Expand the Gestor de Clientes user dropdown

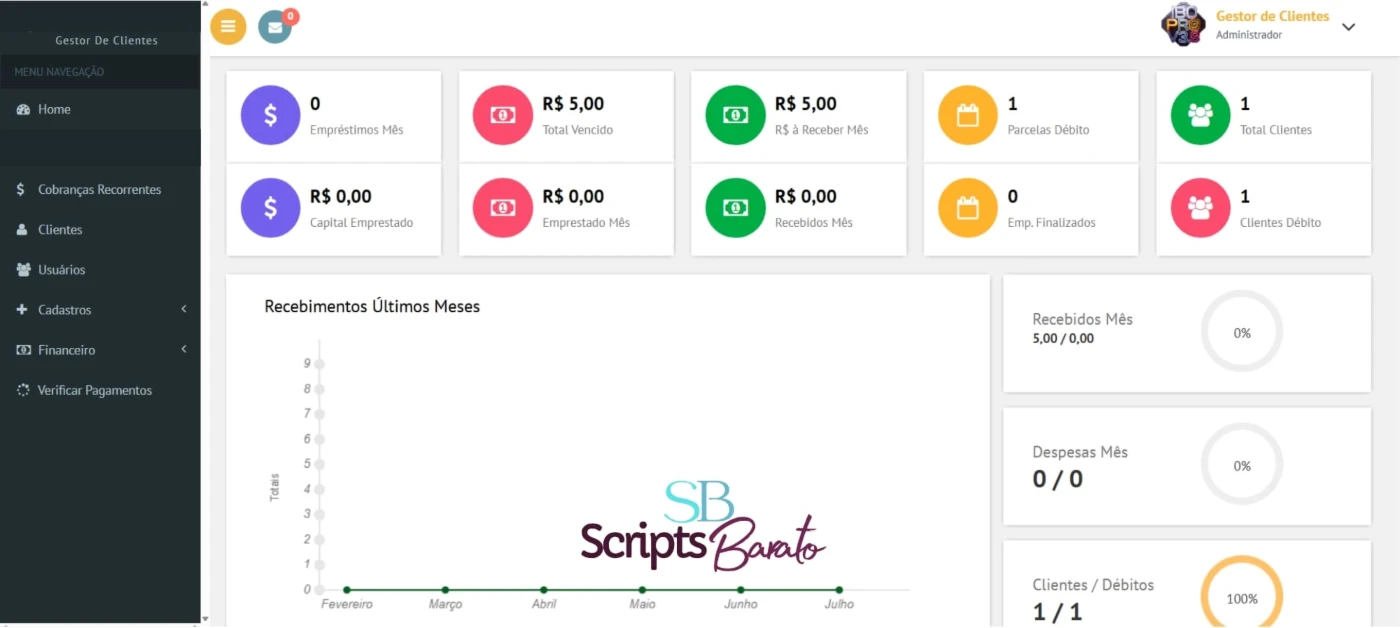(x=1348, y=27)
